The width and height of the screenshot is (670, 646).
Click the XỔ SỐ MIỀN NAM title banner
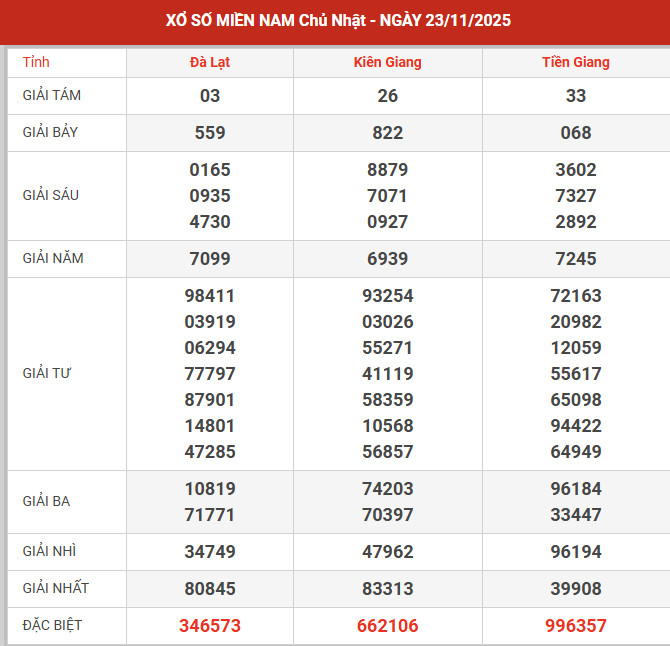[x=335, y=21]
